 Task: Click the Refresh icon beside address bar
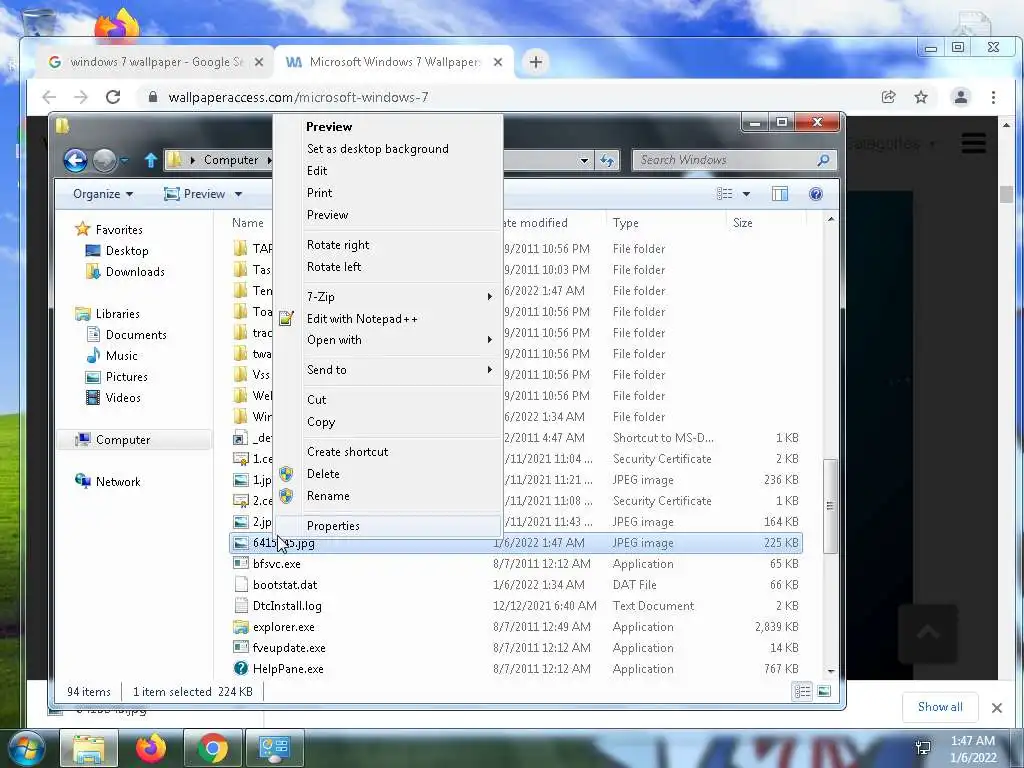[607, 160]
